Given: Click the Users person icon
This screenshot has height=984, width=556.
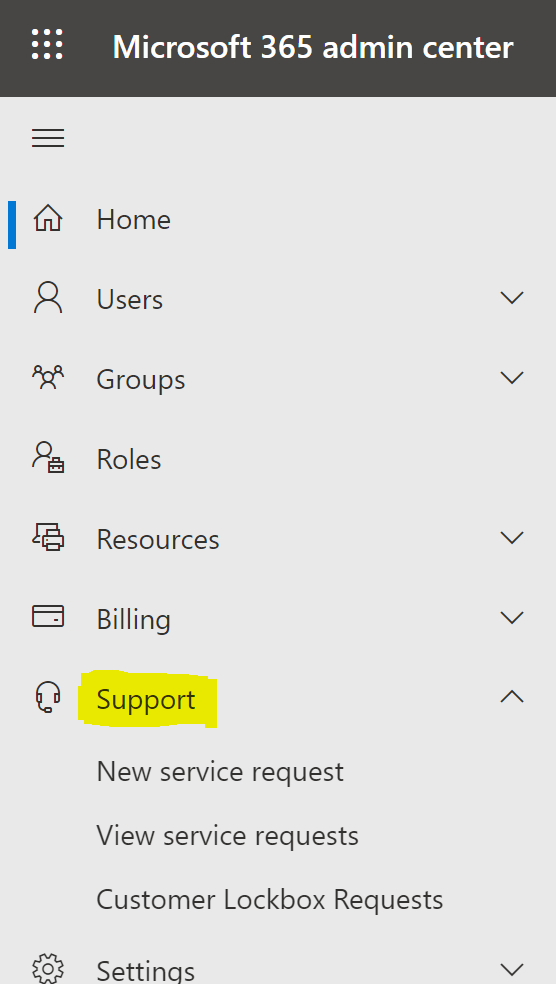Looking at the screenshot, I should point(48,298).
